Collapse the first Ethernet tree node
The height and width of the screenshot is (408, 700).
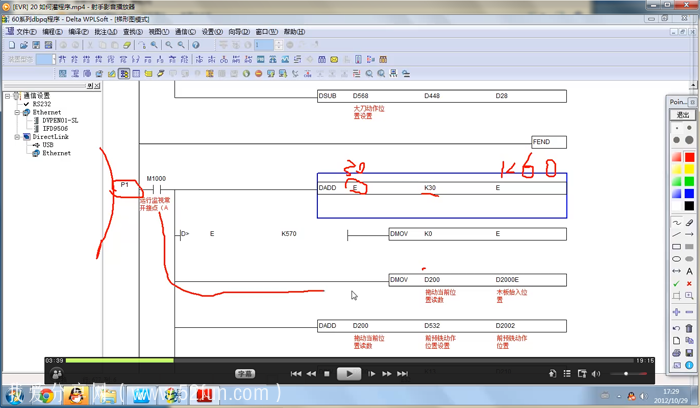coord(17,113)
